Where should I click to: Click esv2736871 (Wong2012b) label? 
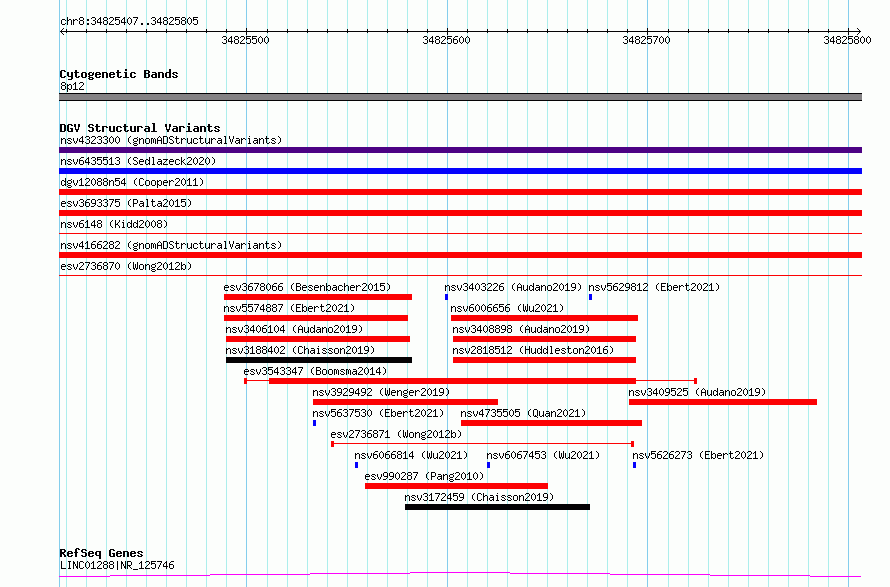396,434
